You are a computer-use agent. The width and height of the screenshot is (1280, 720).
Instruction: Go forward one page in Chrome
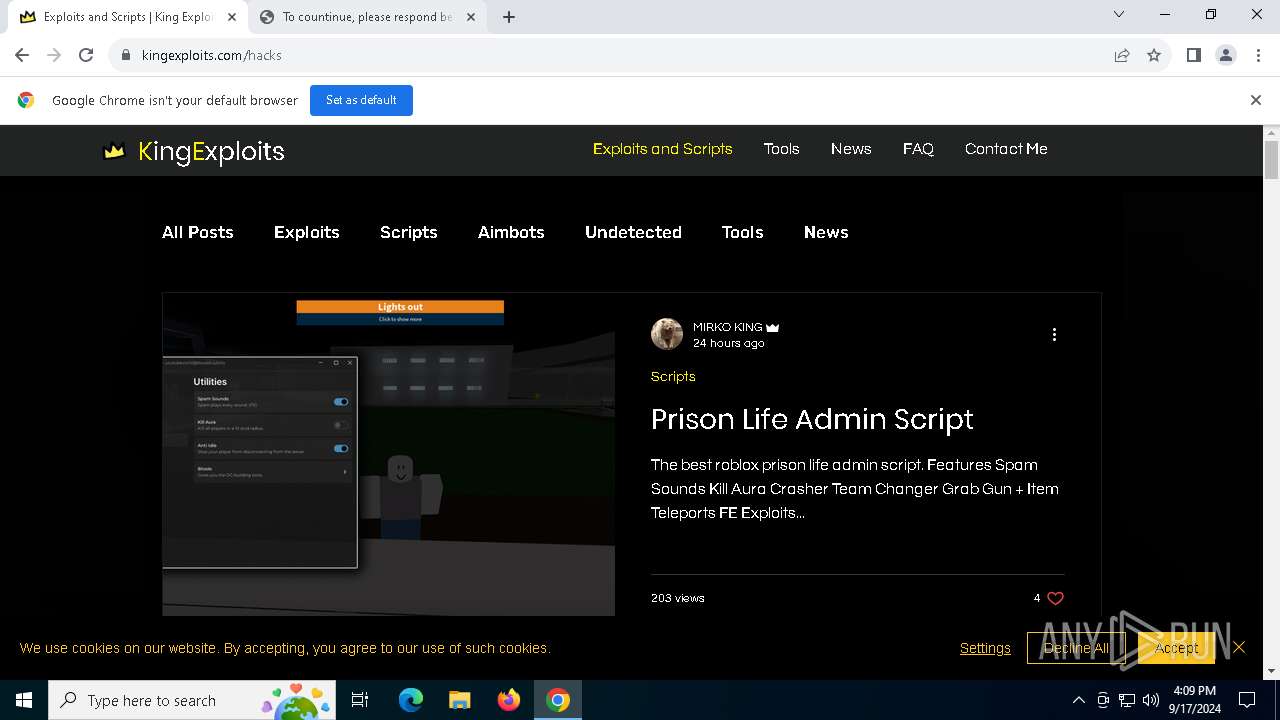click(54, 55)
